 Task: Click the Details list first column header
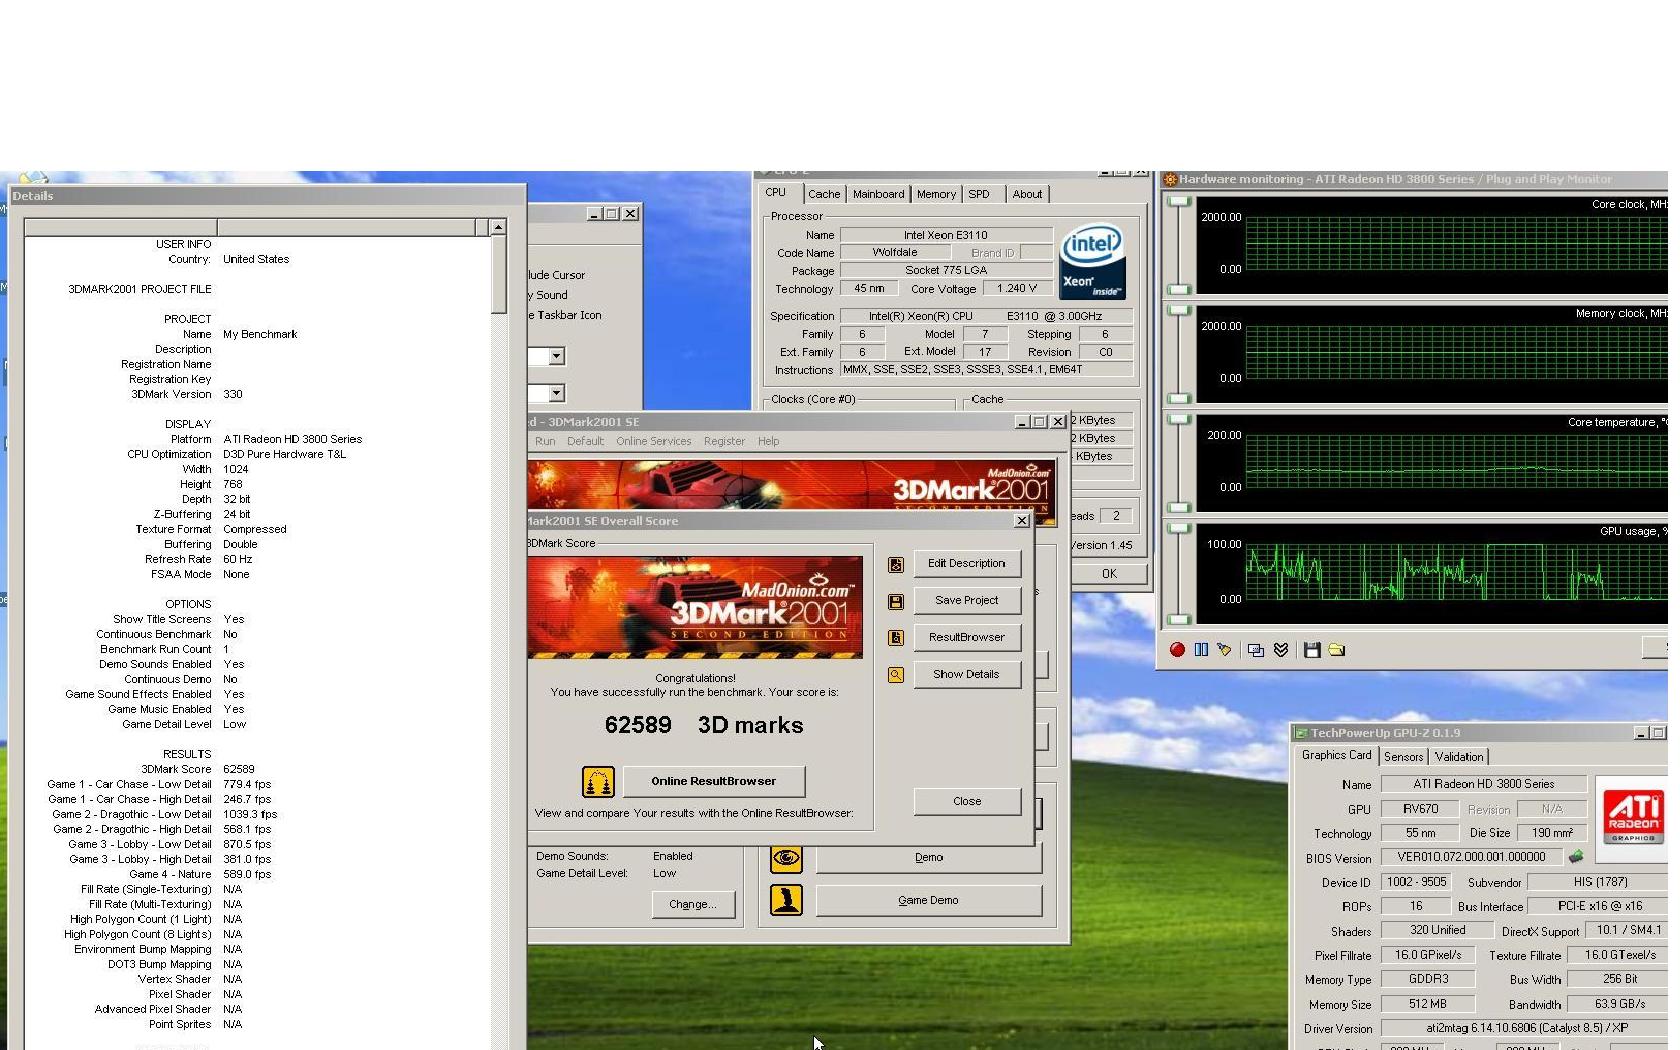pos(121,228)
